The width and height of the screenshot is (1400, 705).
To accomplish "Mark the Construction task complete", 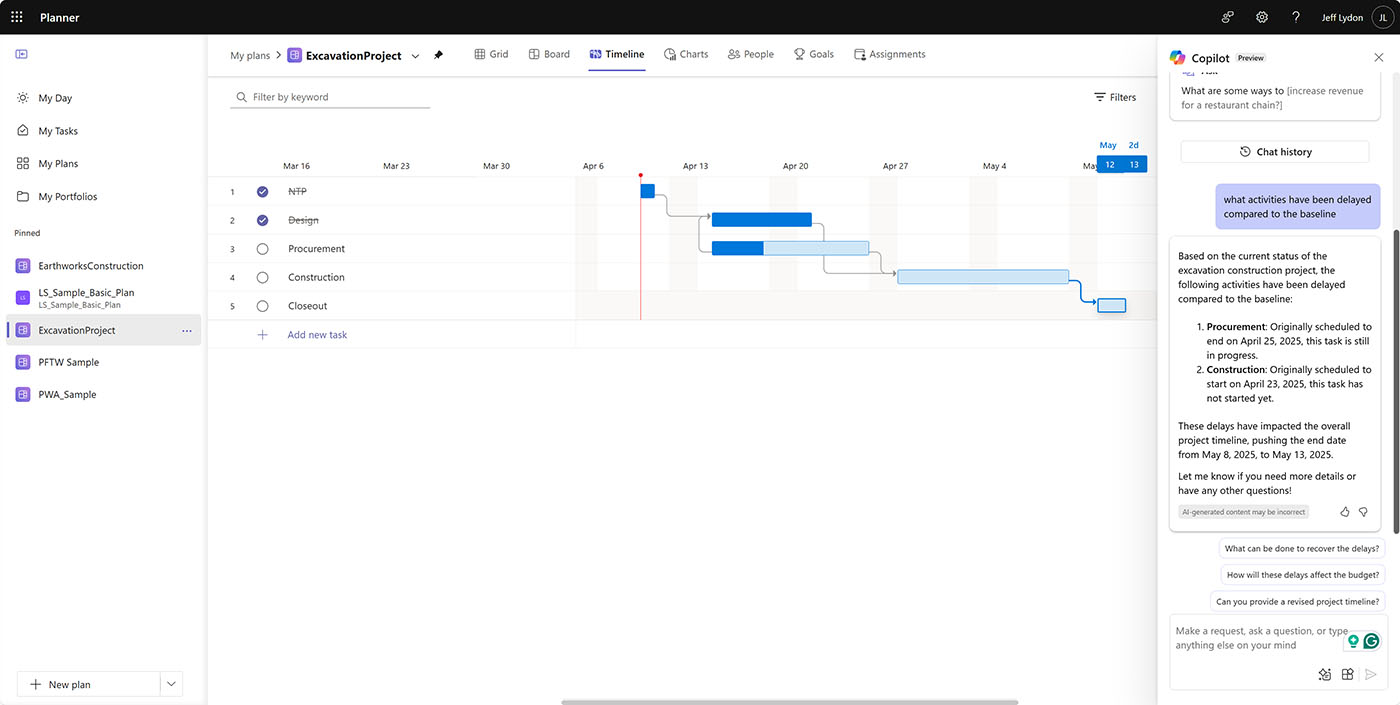I will click(262, 277).
